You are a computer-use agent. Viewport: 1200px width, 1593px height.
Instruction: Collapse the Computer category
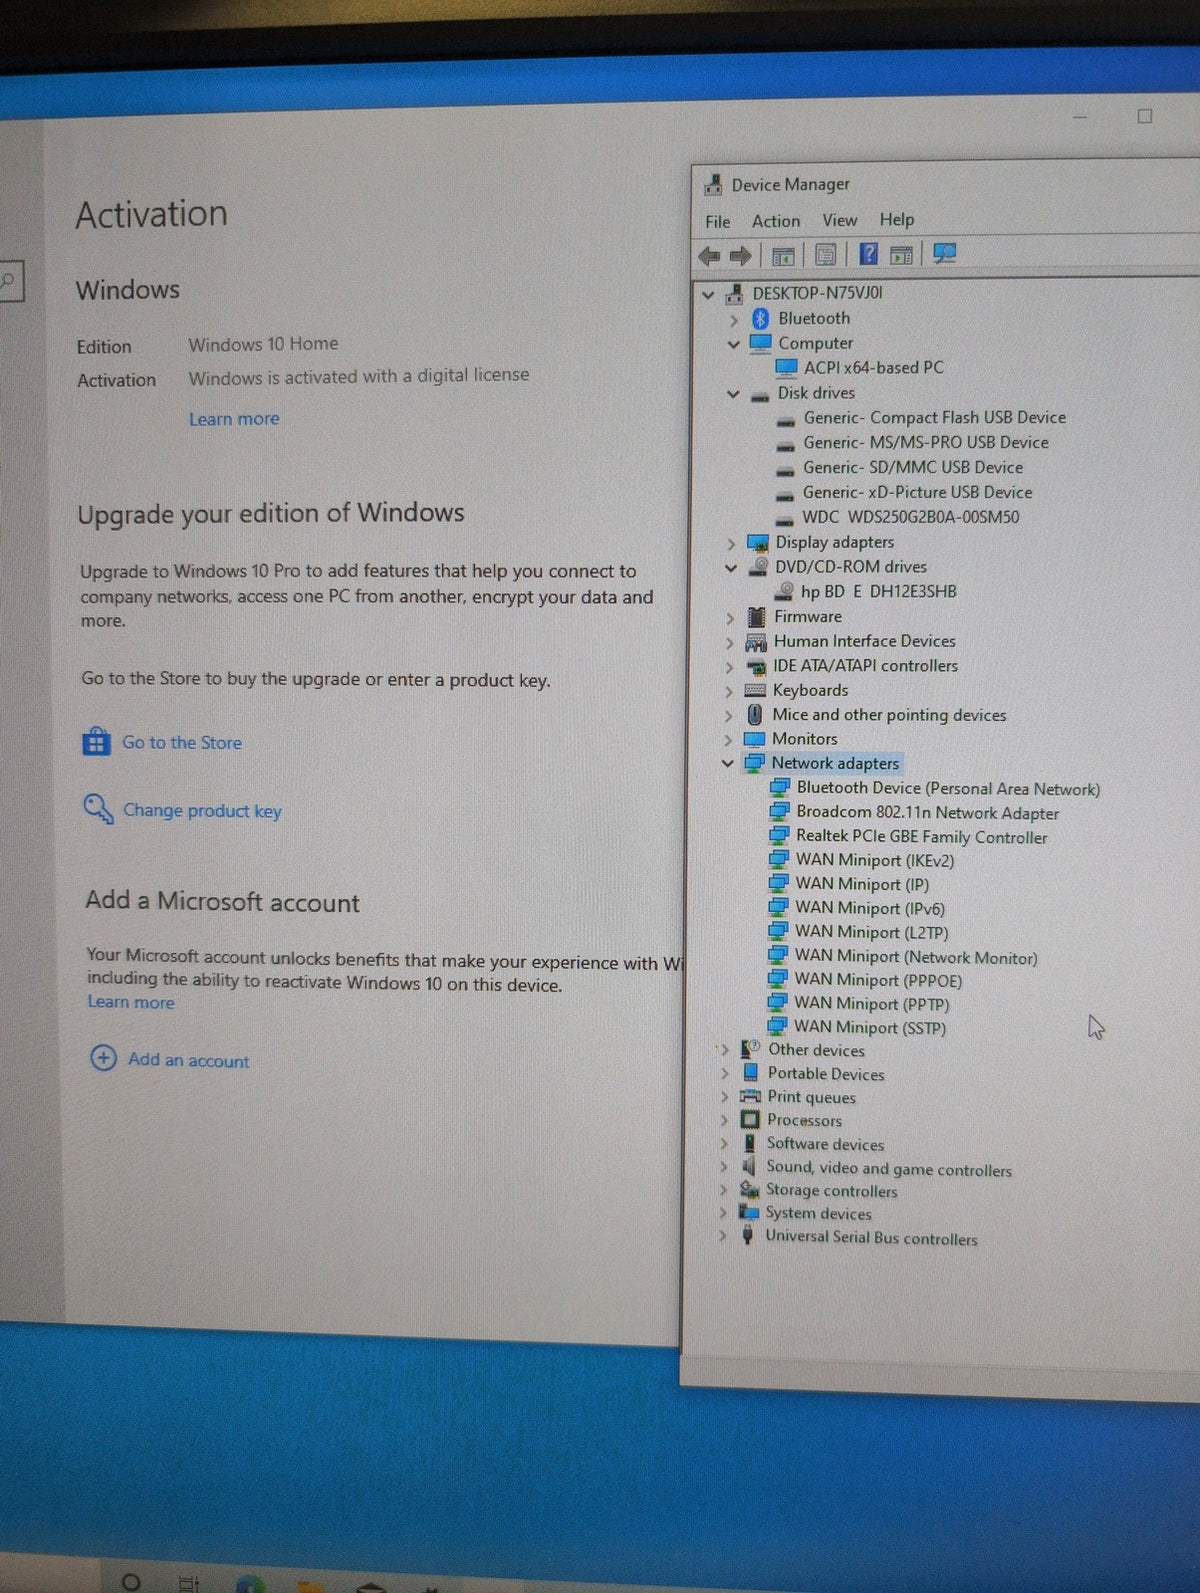[x=733, y=344]
